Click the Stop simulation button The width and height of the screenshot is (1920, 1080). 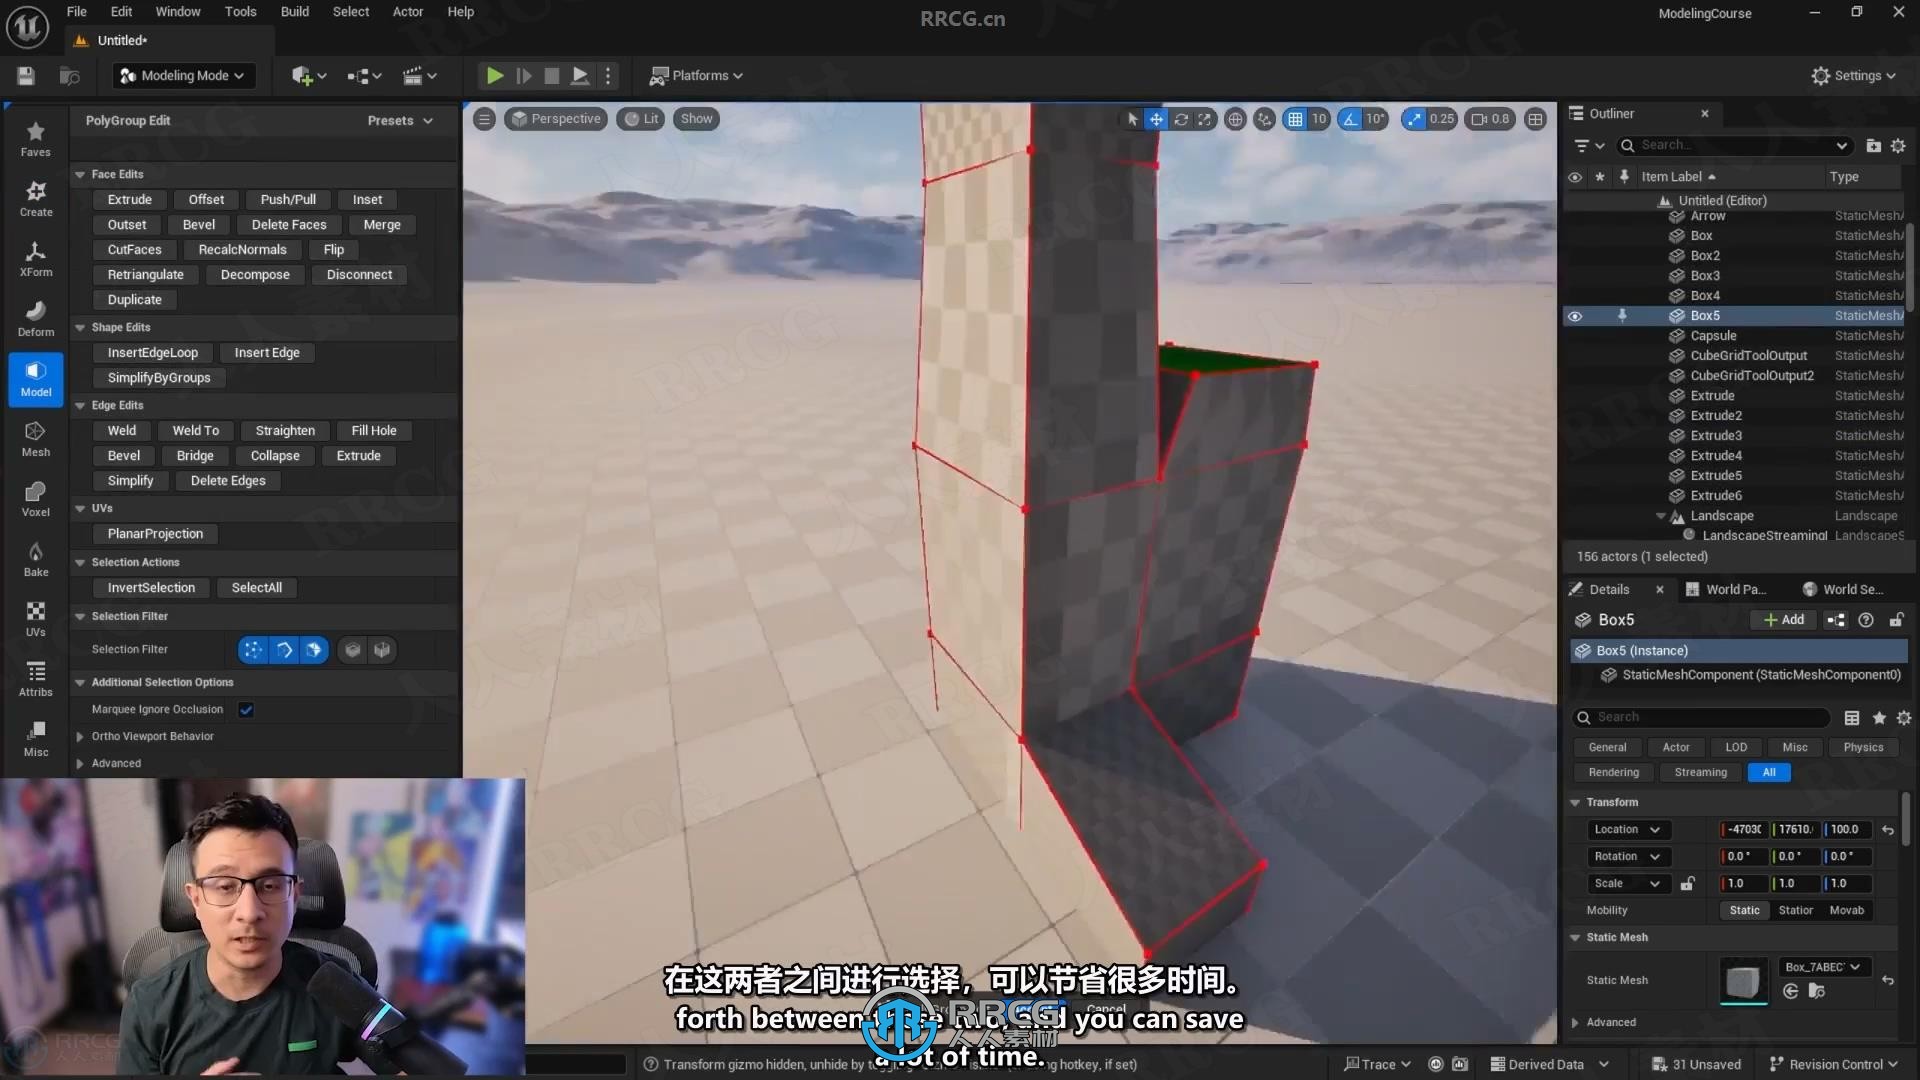551,76
